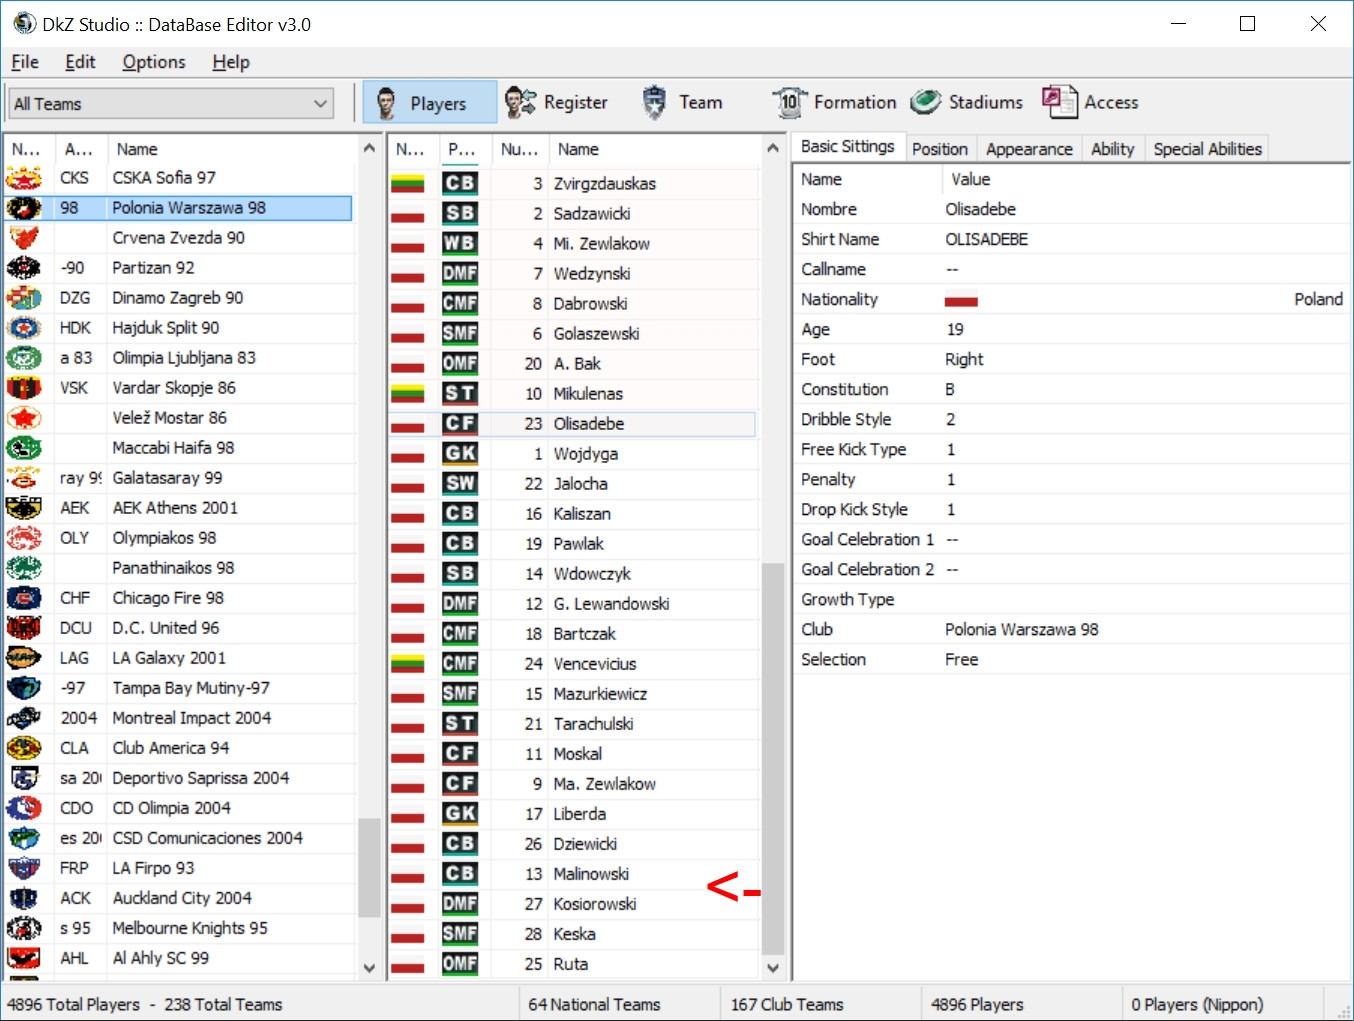Click the Lithuanian flag beside Vencevicius
Screen dimensions: 1354x1021
[407, 664]
